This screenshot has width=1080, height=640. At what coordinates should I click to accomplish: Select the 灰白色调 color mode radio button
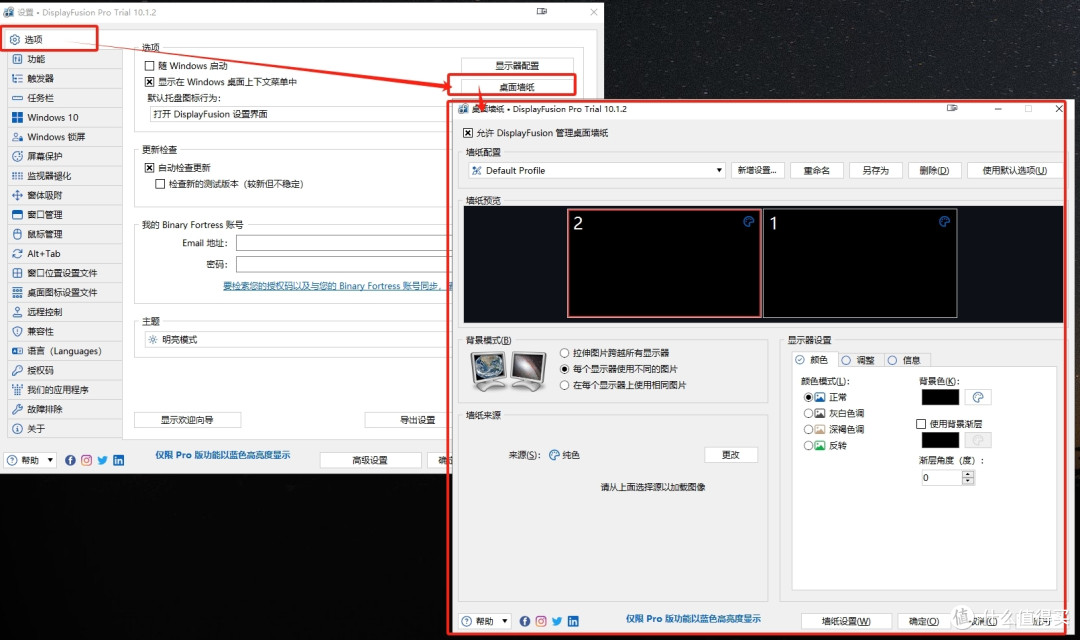pos(809,412)
